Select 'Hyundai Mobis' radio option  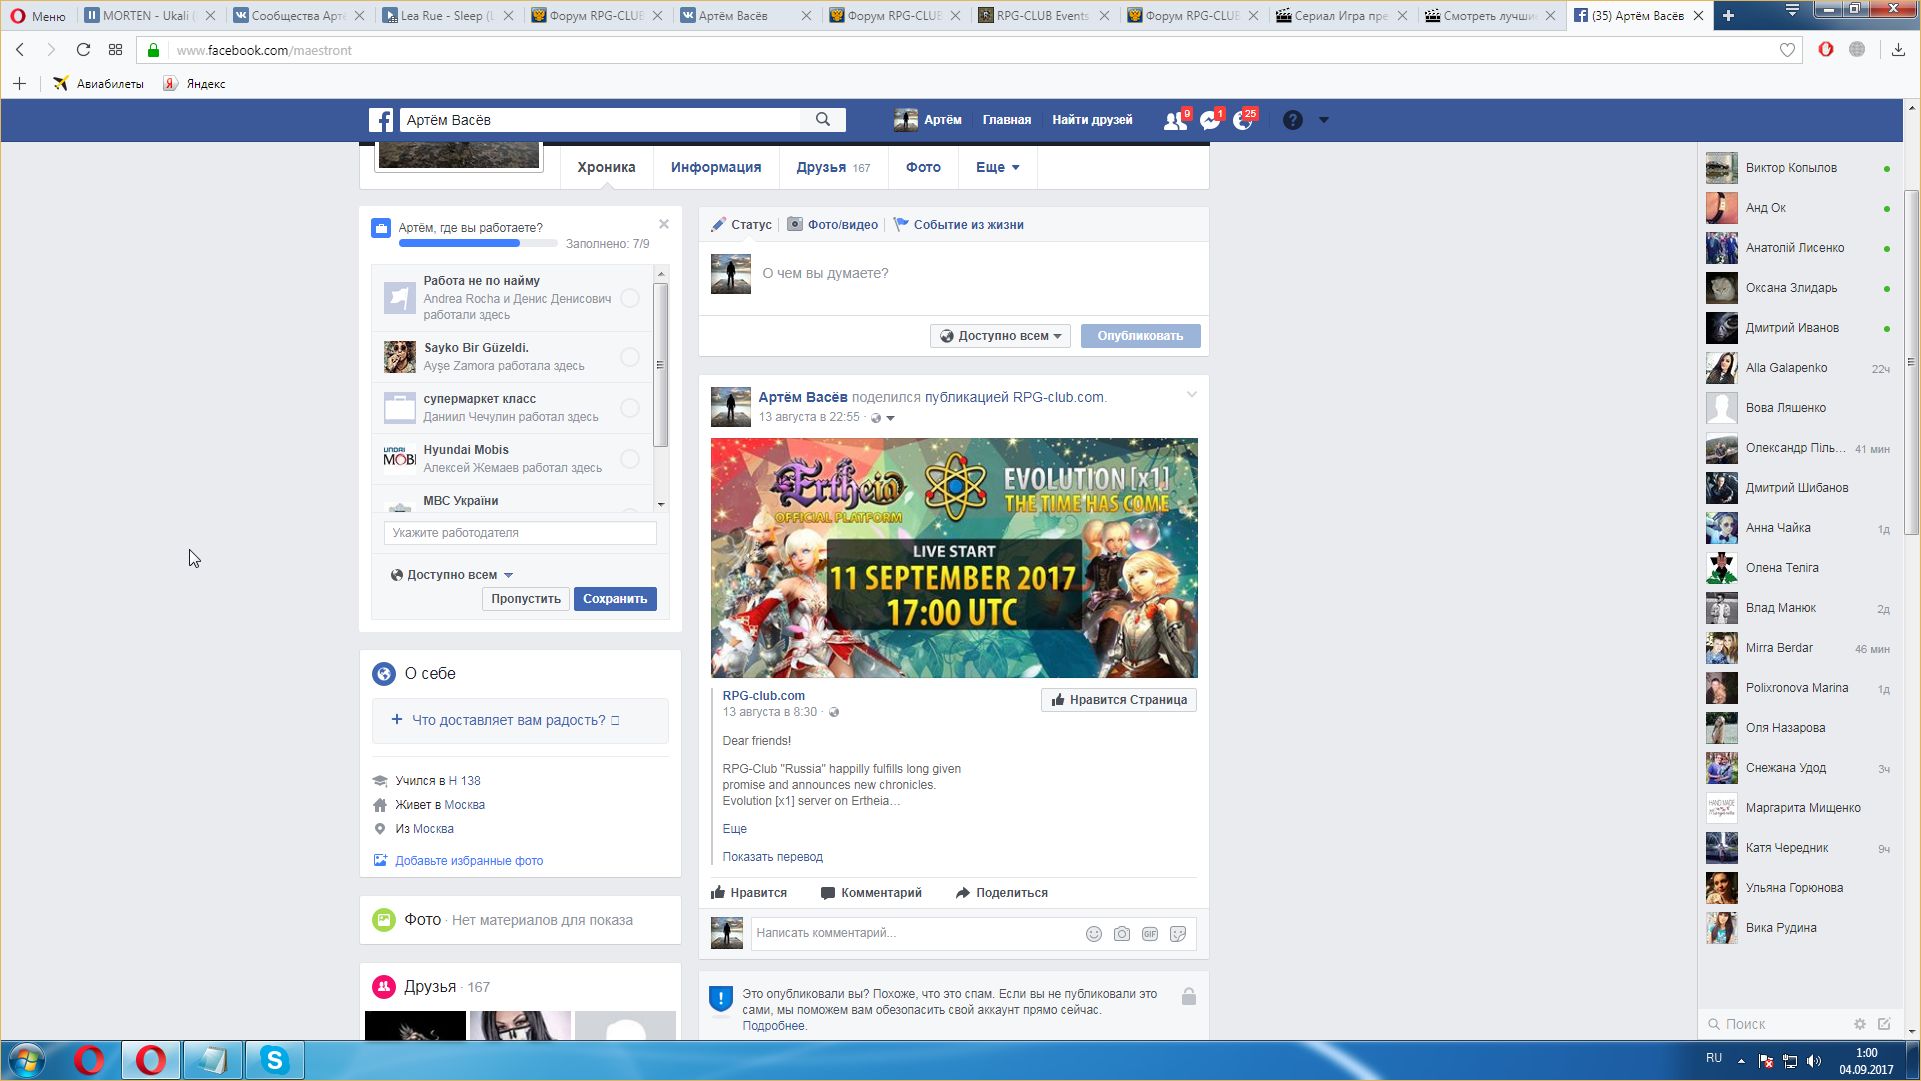click(630, 459)
